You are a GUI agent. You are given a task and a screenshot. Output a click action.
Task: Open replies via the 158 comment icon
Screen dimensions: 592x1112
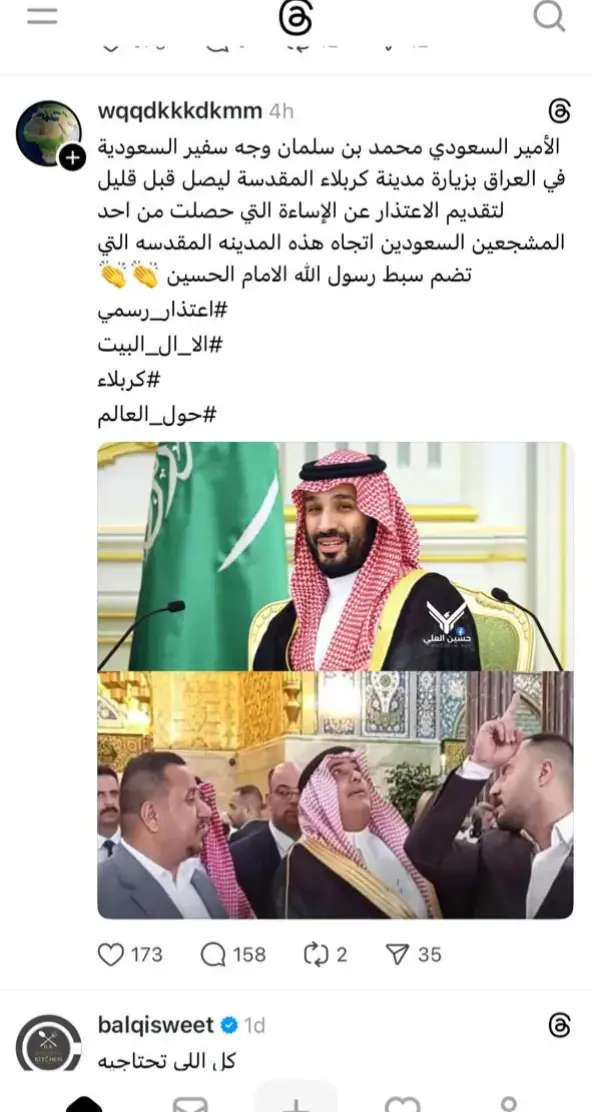tap(213, 955)
